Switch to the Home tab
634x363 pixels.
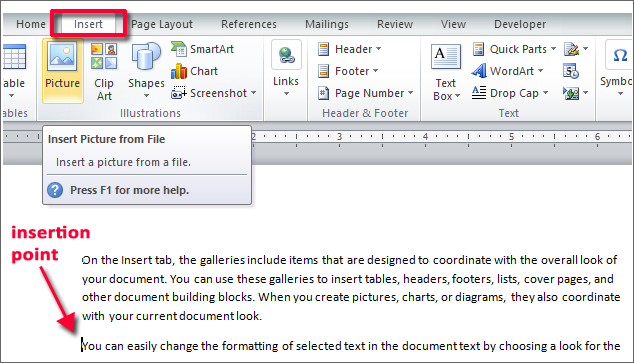click(31, 24)
